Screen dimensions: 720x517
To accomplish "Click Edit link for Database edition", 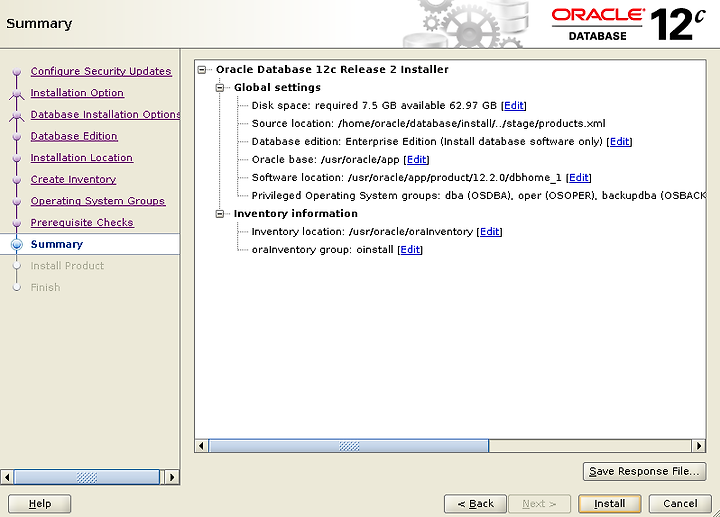I will click(x=619, y=141).
